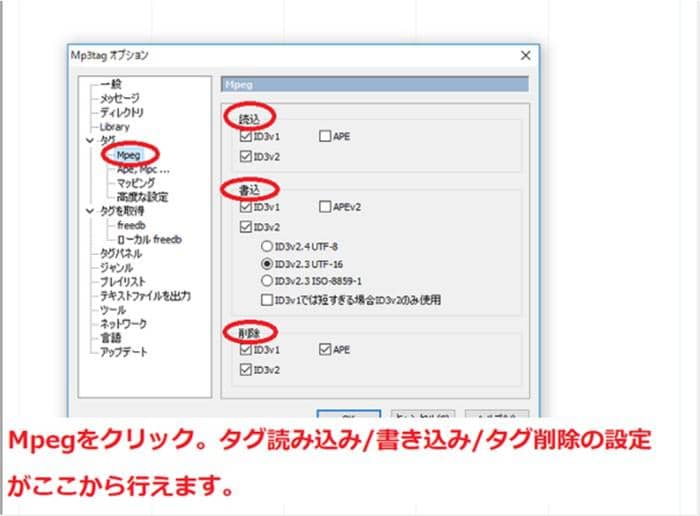The width and height of the screenshot is (700, 516).
Task: Select ディレクトリ in the tree
Action: tap(121, 112)
